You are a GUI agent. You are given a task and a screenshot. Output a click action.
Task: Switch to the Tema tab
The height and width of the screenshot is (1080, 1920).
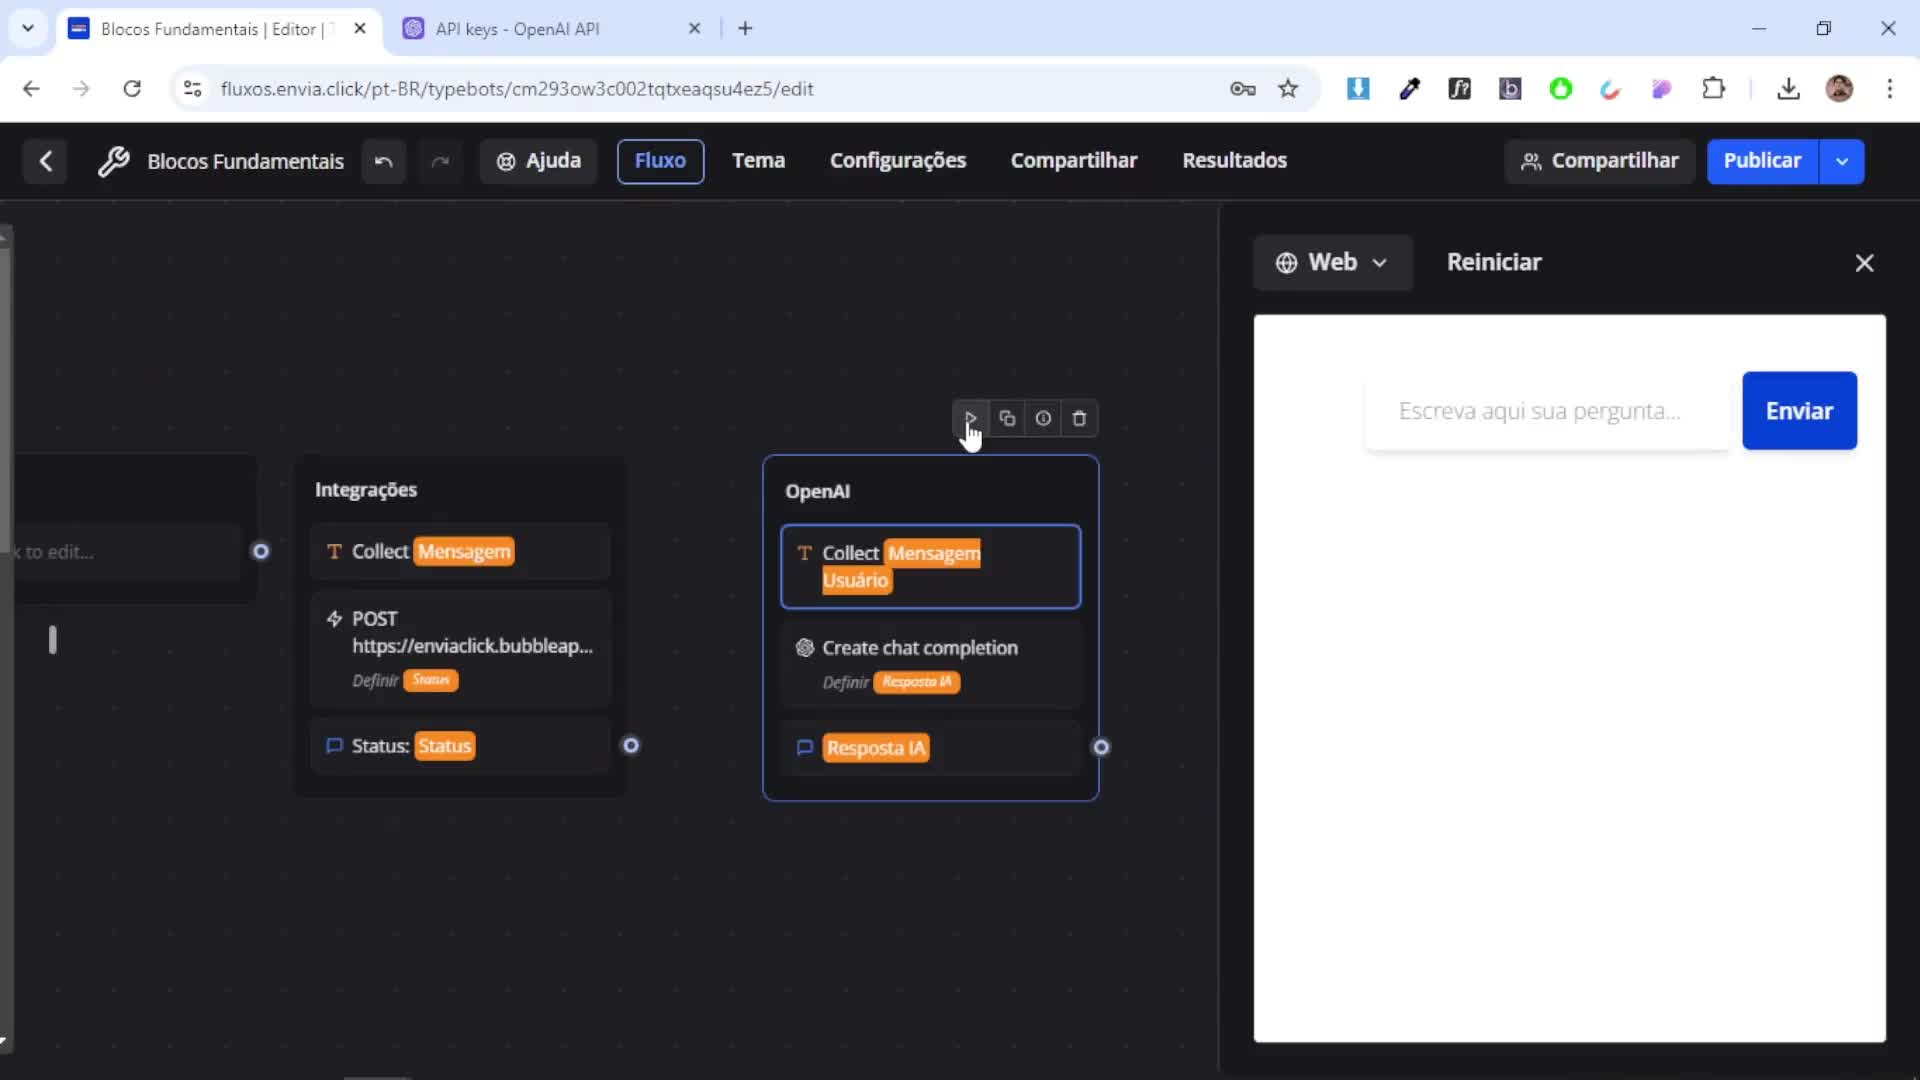click(759, 160)
